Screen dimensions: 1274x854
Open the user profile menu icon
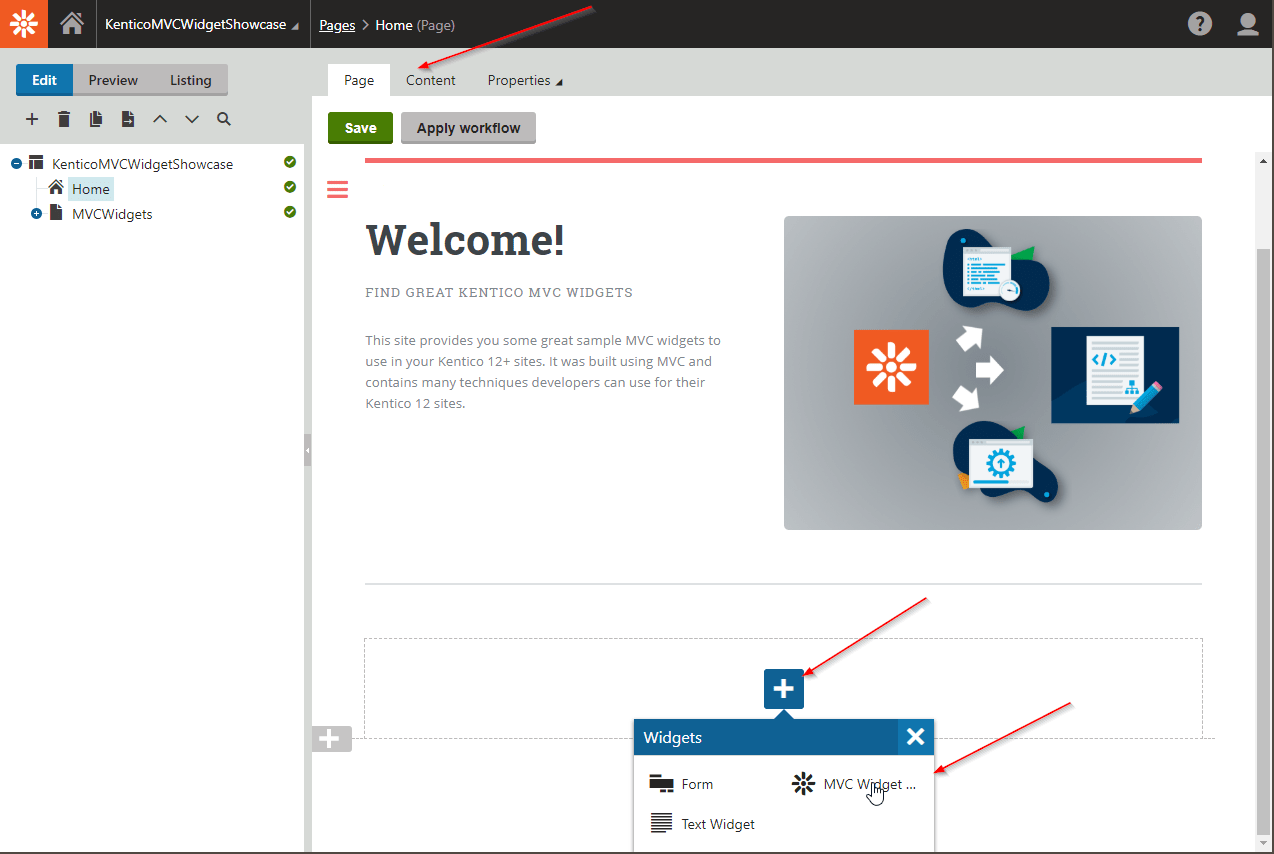pyautogui.click(x=1248, y=24)
